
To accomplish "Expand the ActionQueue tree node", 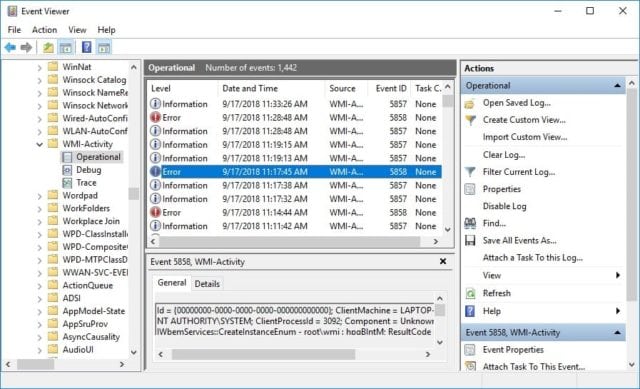I will [40, 286].
